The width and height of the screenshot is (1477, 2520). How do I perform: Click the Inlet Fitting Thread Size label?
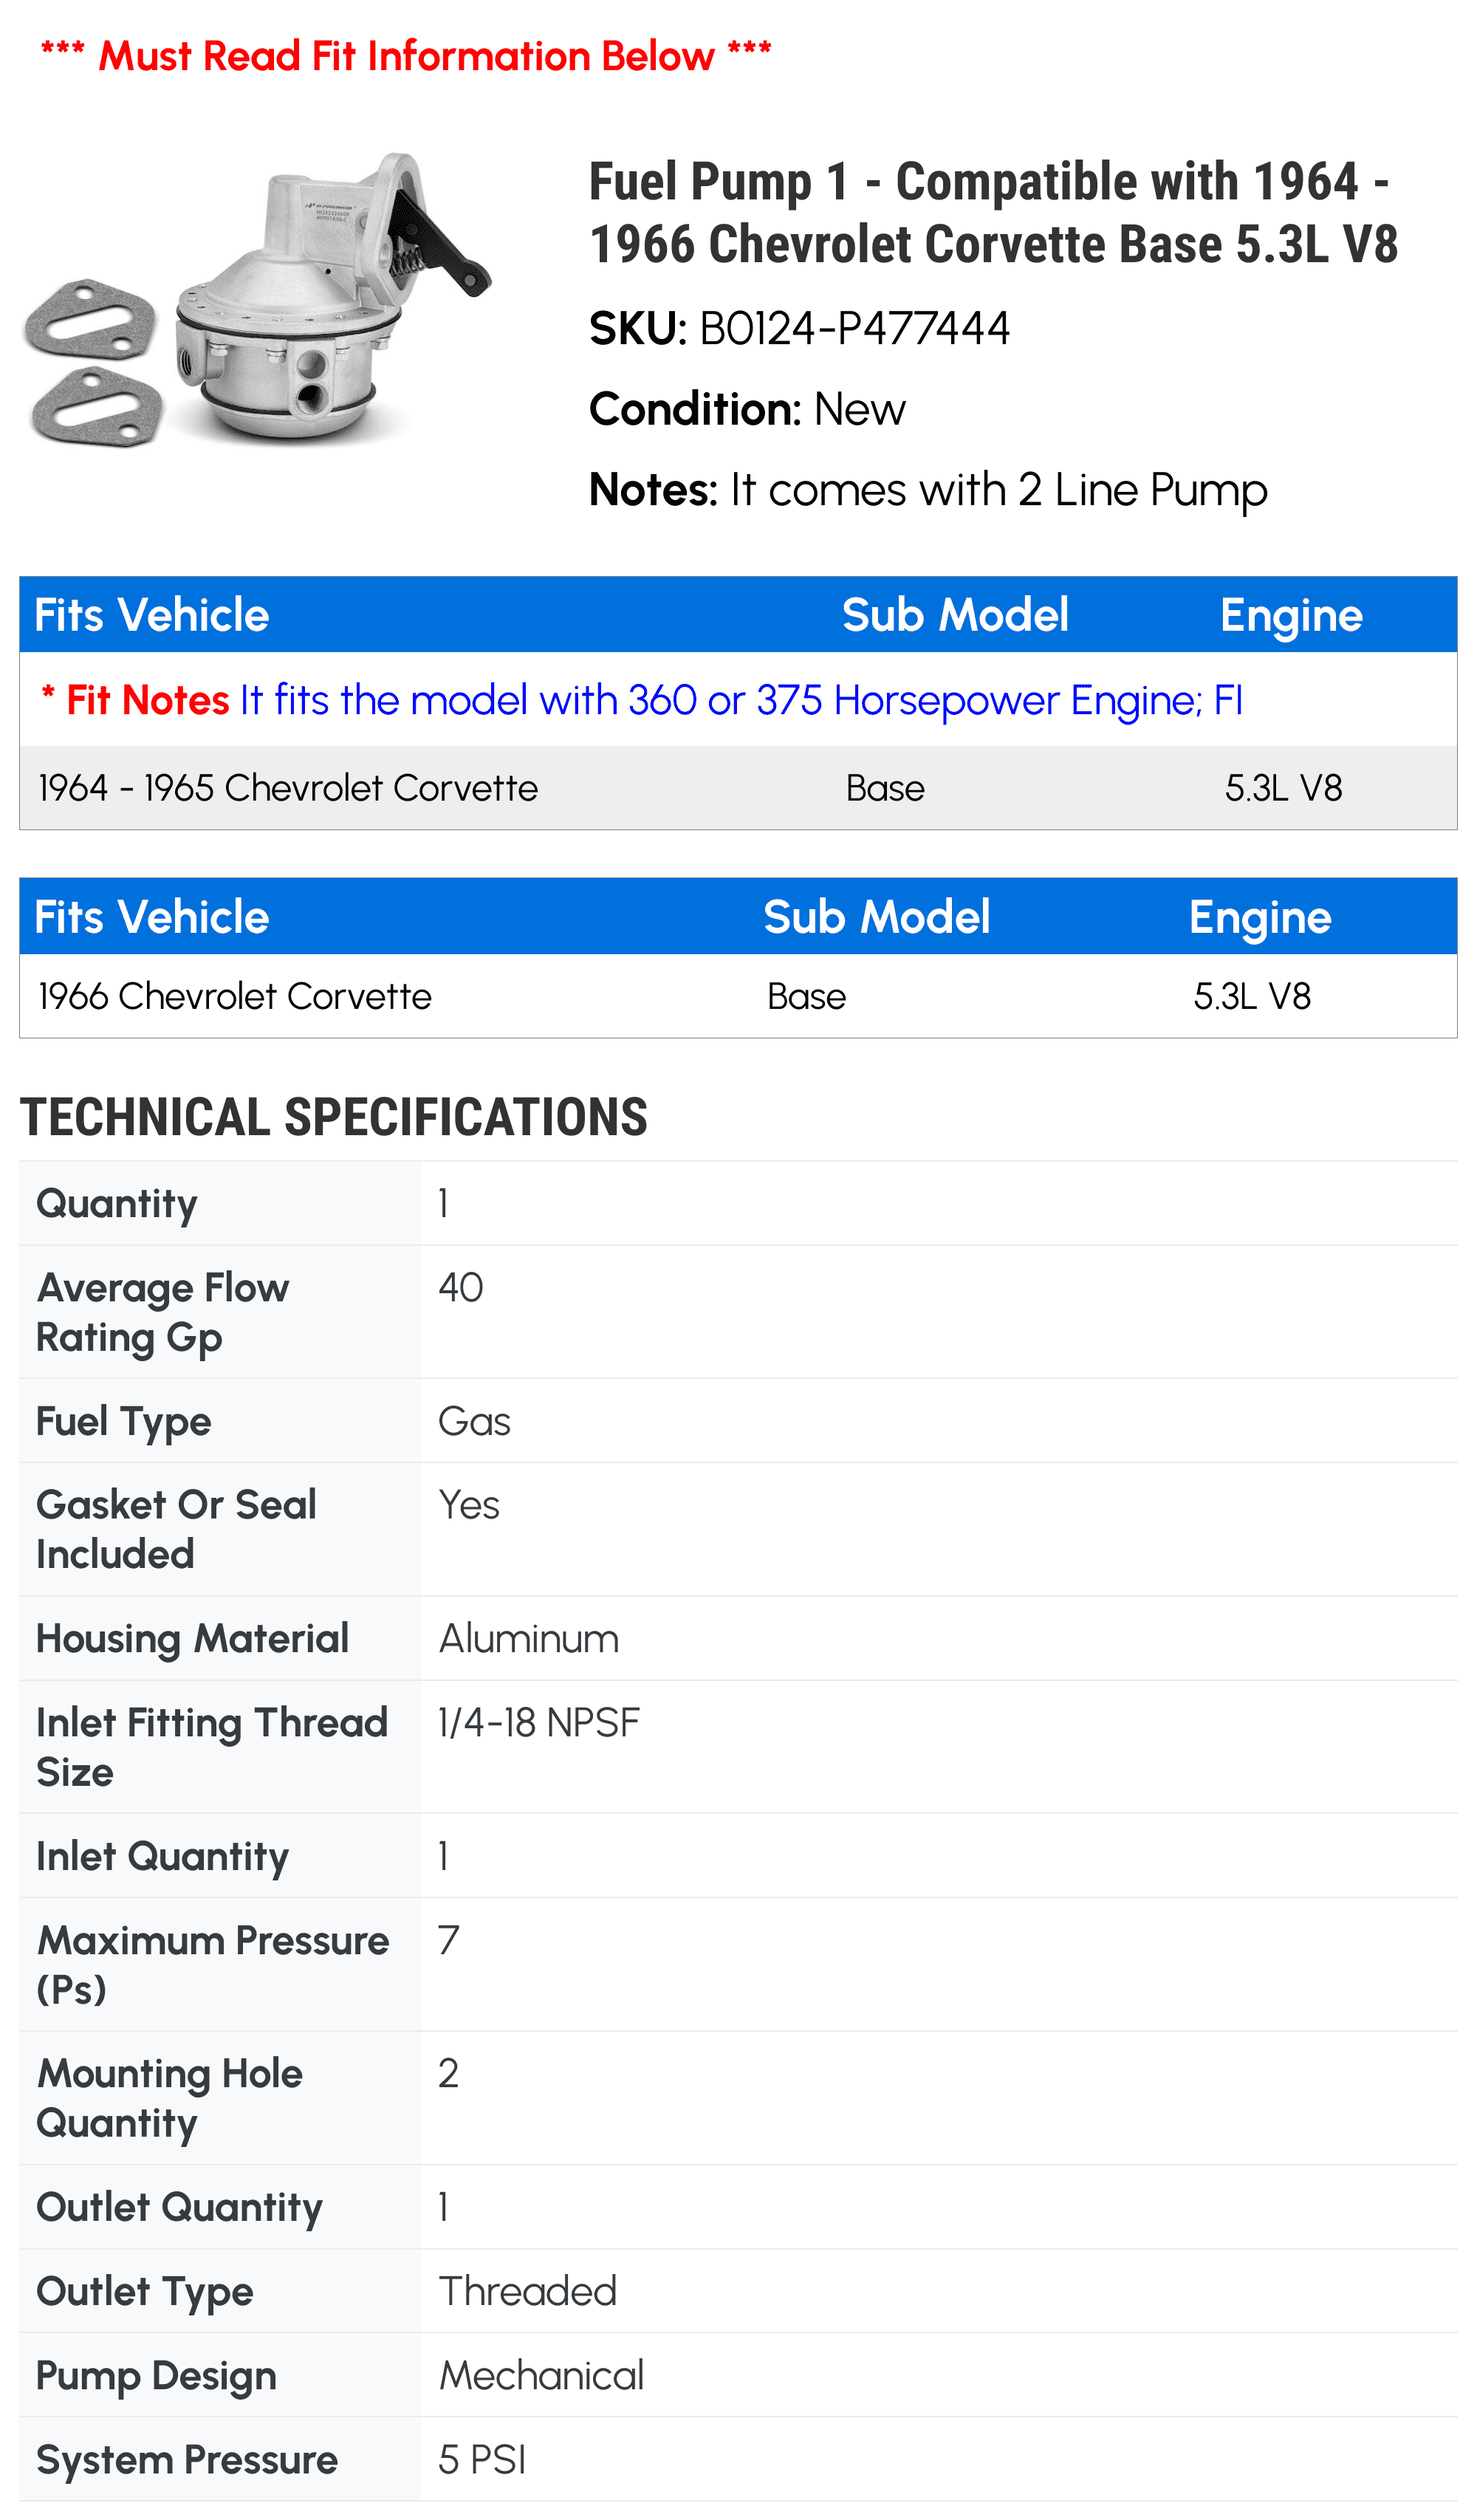point(211,1747)
